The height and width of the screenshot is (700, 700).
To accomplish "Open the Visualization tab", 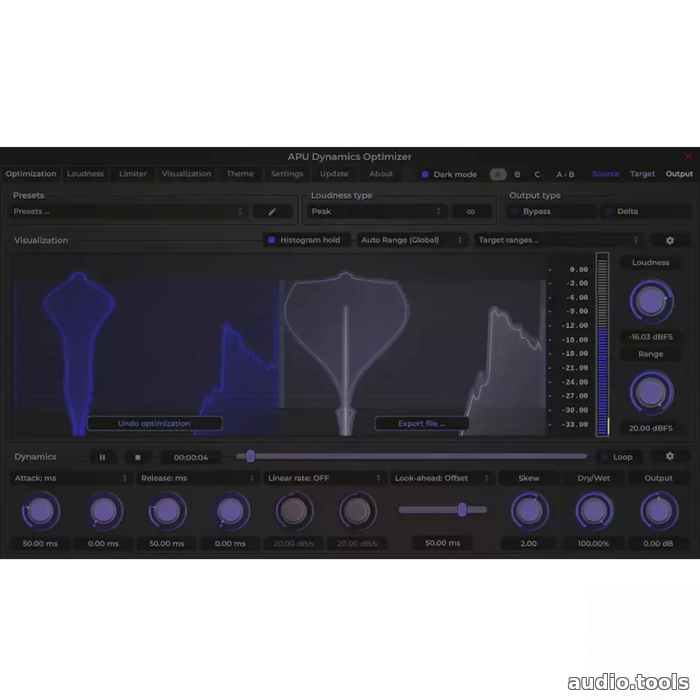I will [186, 174].
